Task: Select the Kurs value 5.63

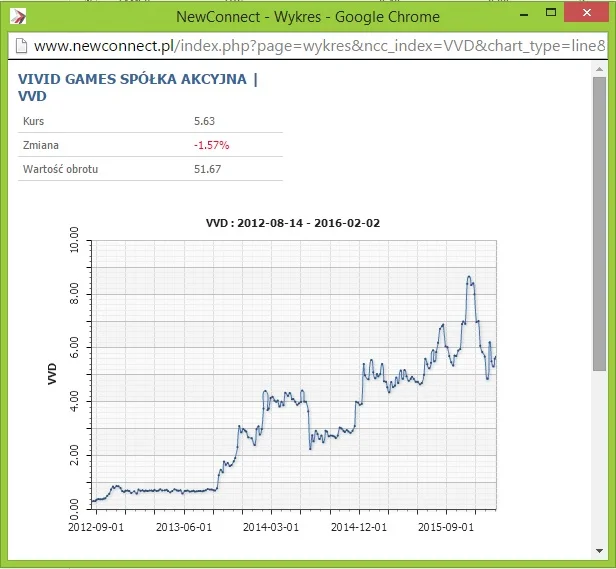Action: coord(204,121)
